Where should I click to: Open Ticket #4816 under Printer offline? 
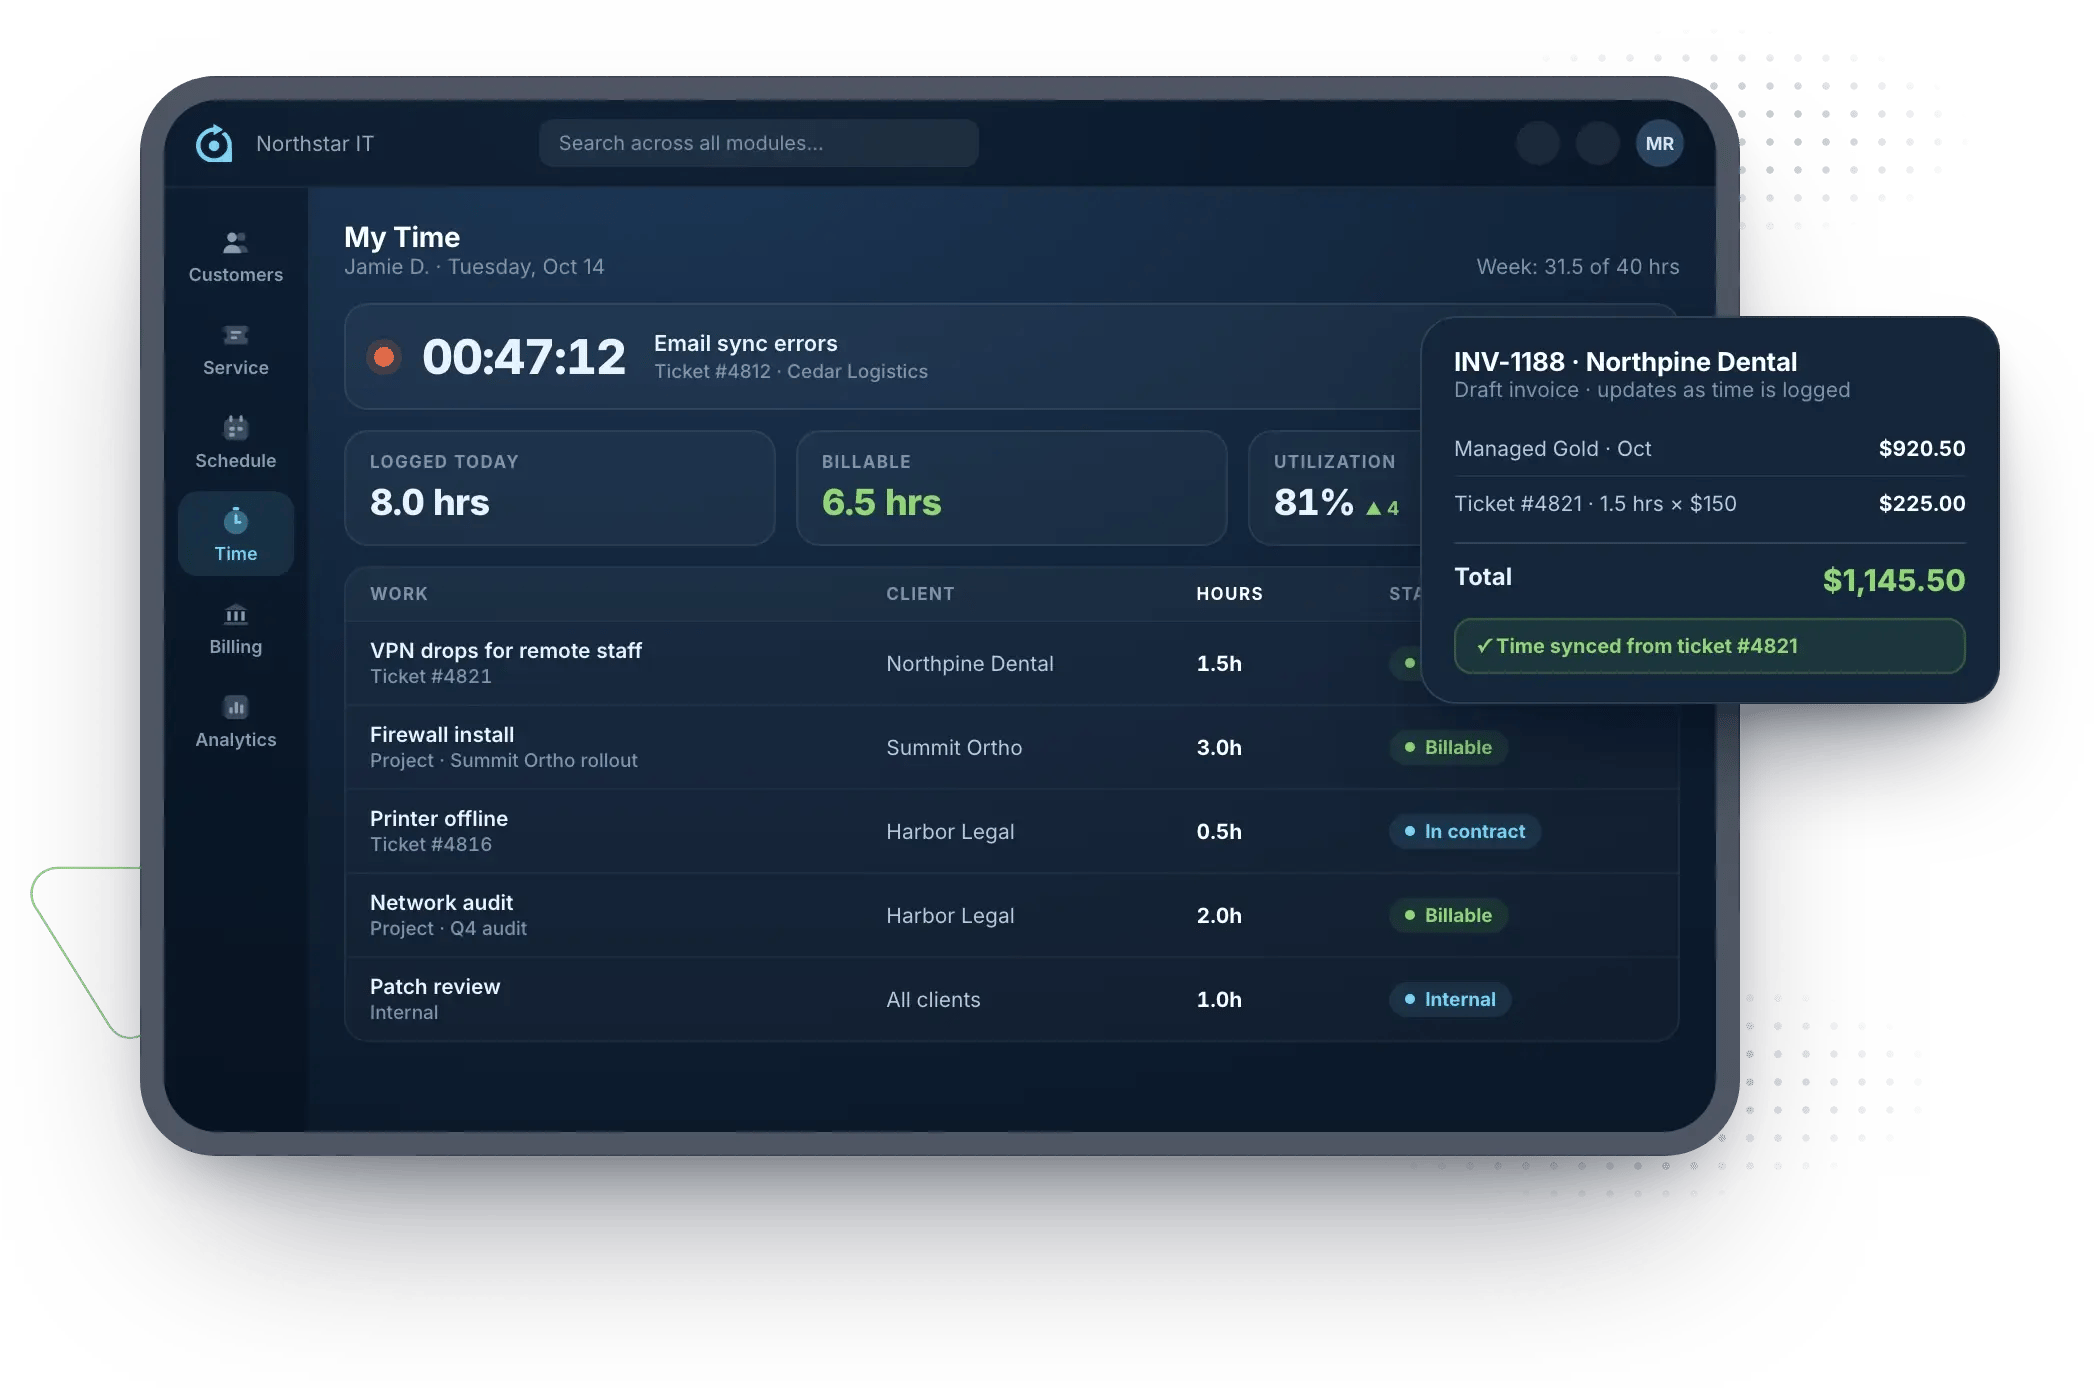point(431,844)
